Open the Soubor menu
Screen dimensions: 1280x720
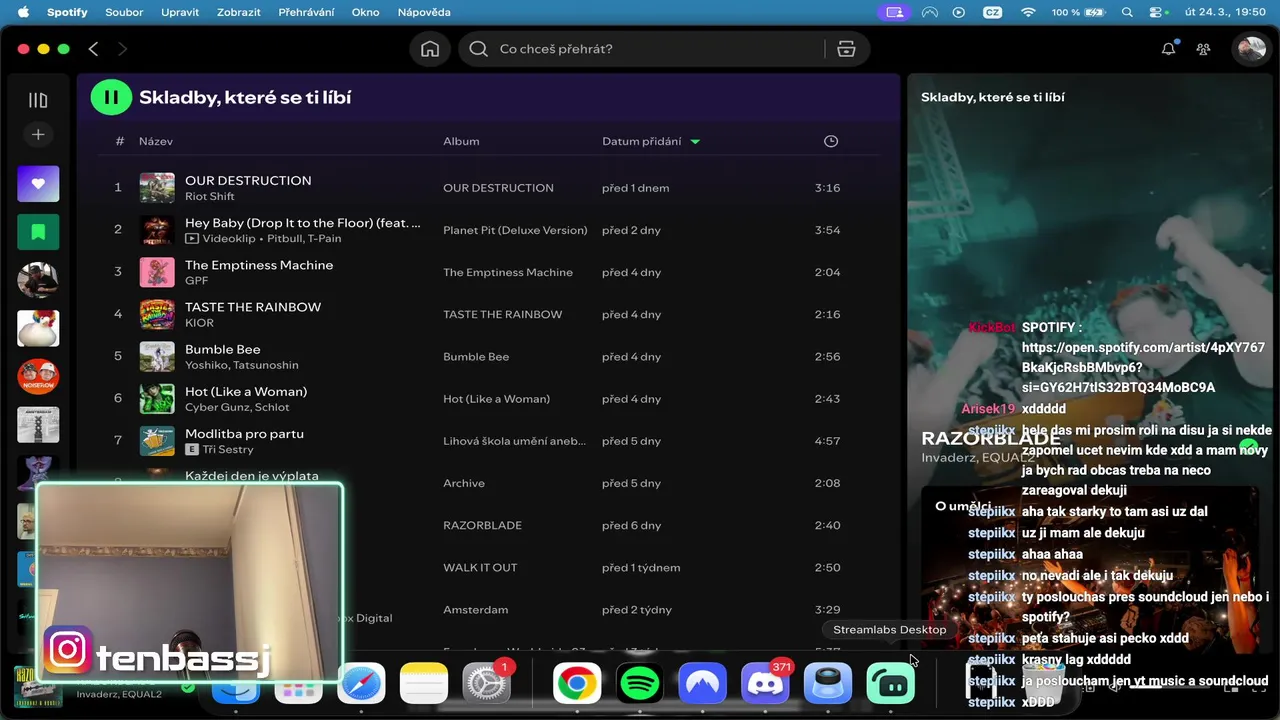tap(124, 12)
